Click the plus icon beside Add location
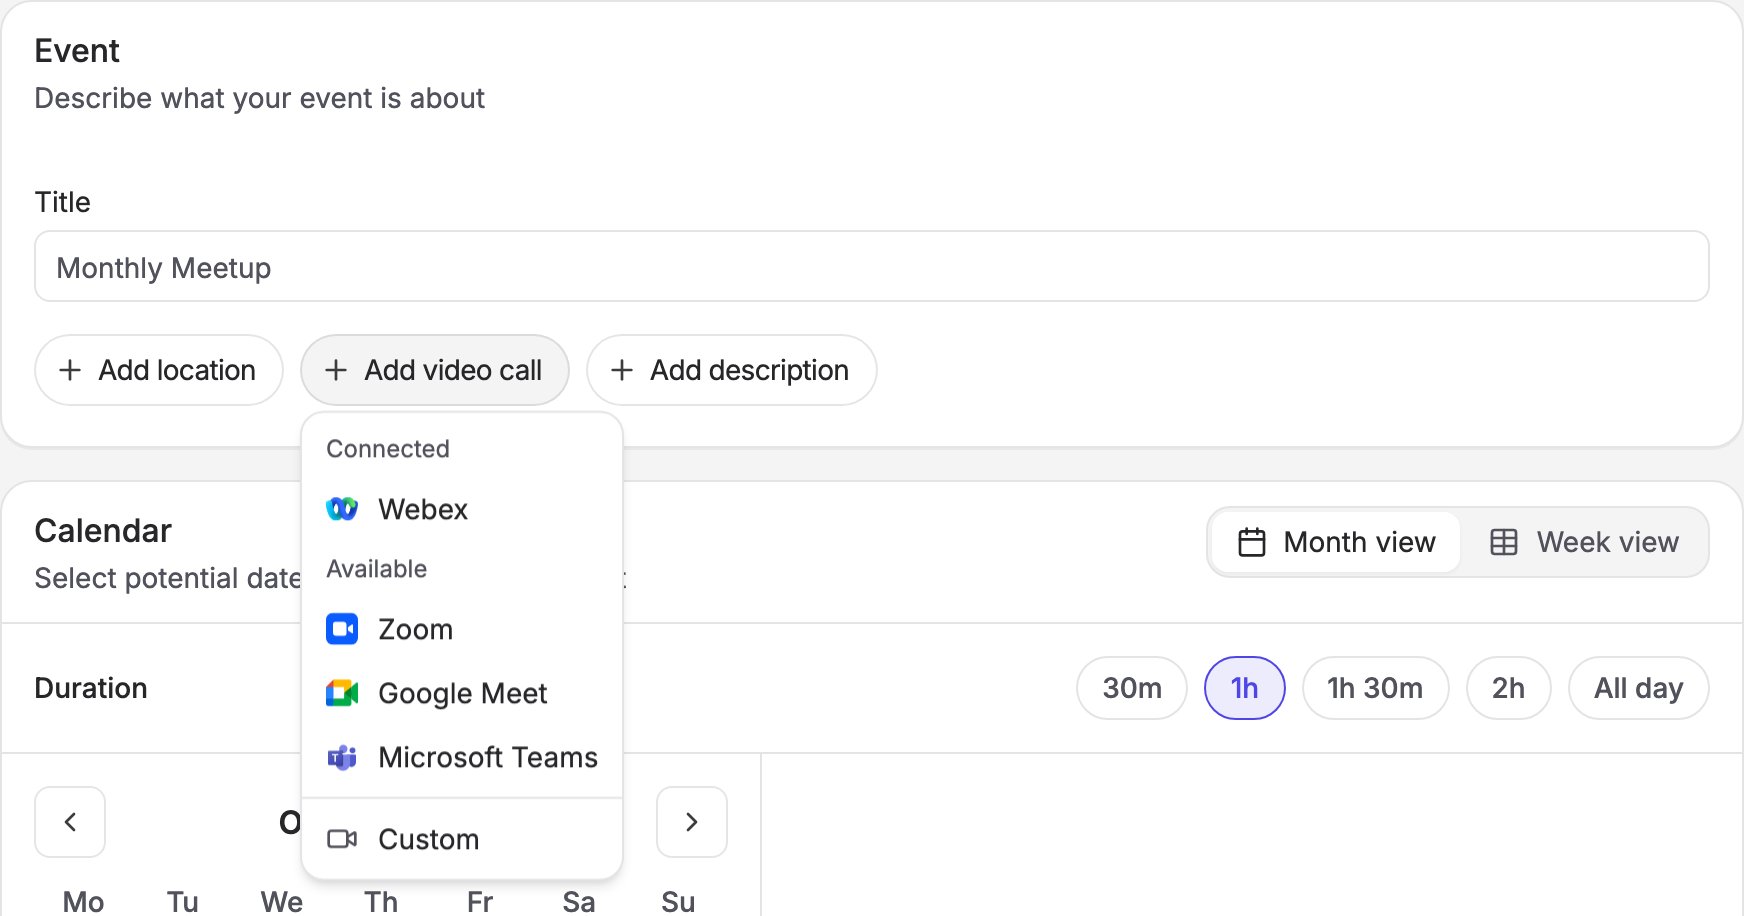This screenshot has width=1744, height=916. [x=70, y=370]
